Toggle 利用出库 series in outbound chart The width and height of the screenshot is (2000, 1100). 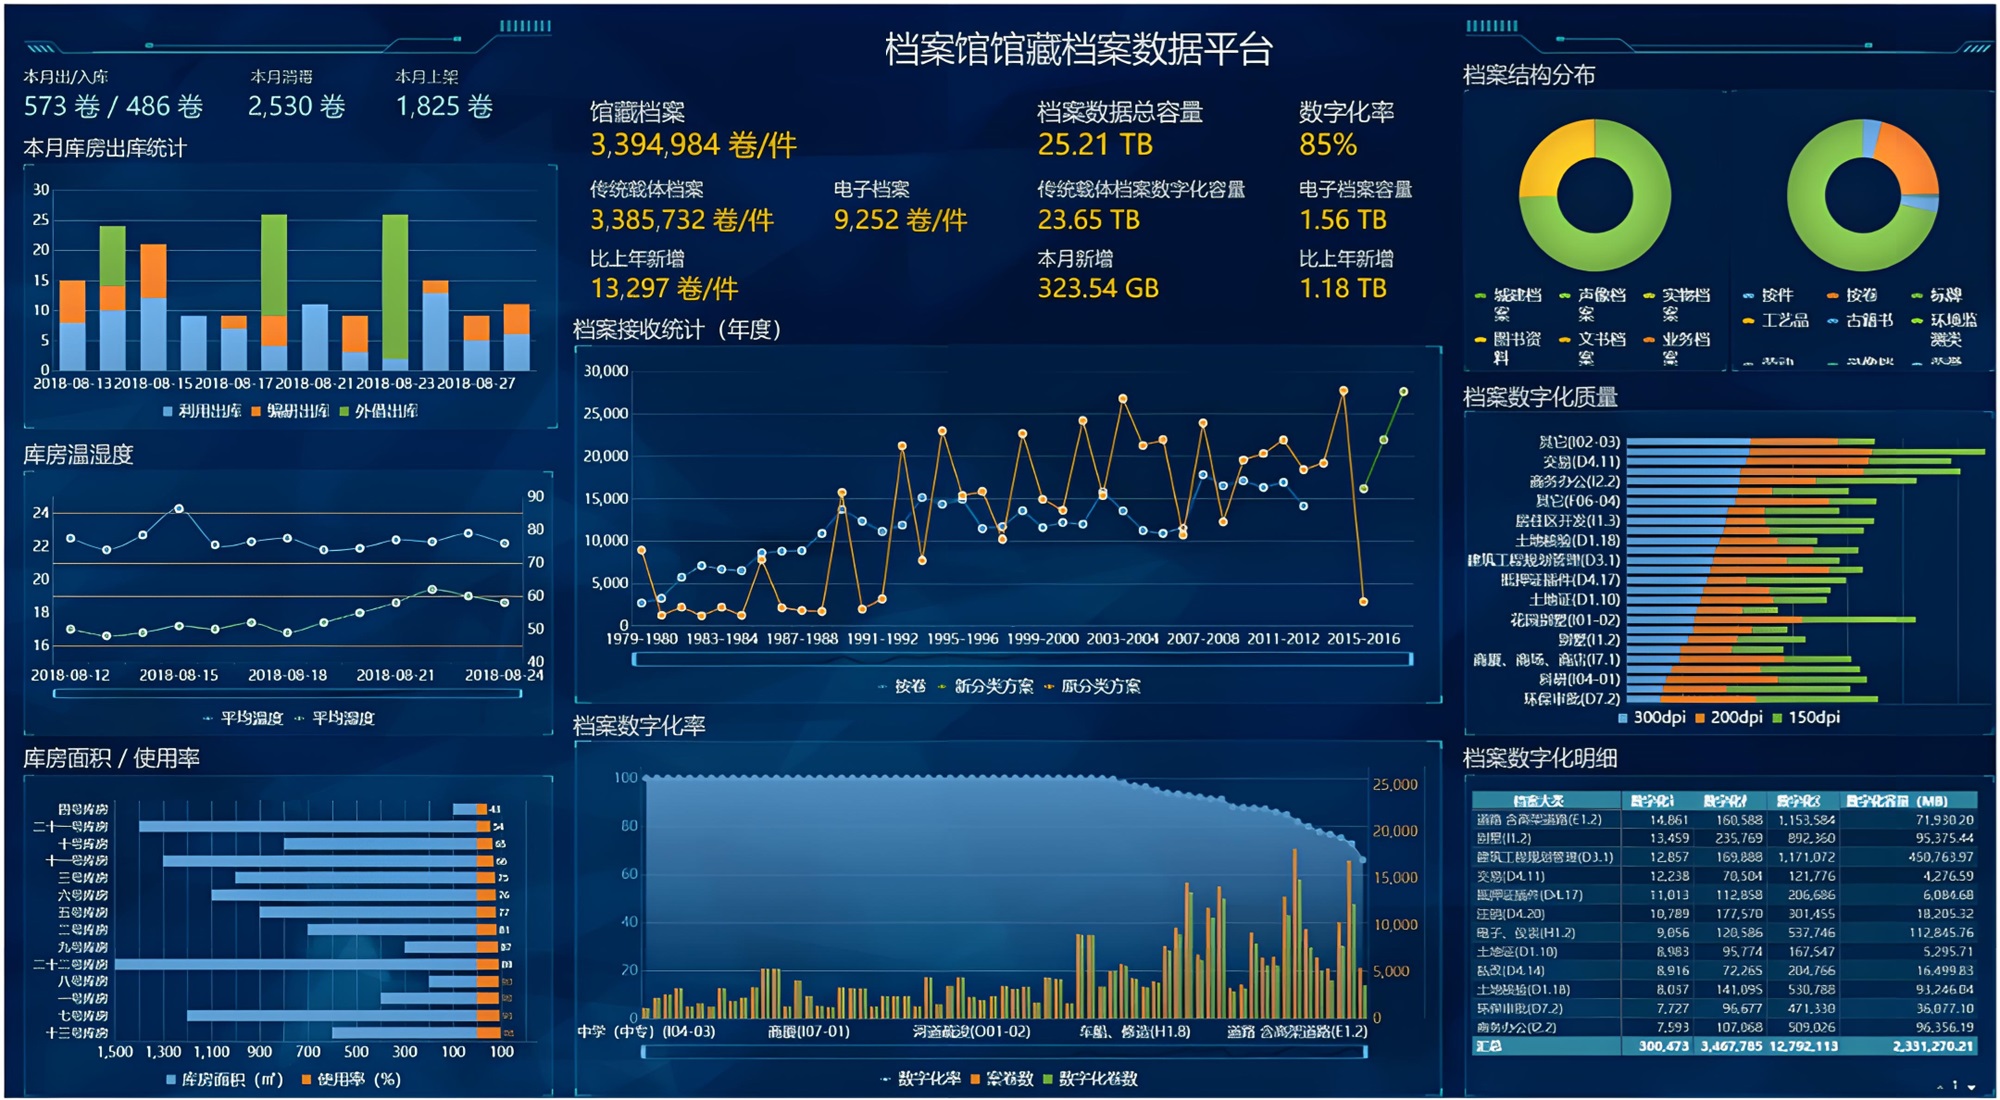(168, 411)
